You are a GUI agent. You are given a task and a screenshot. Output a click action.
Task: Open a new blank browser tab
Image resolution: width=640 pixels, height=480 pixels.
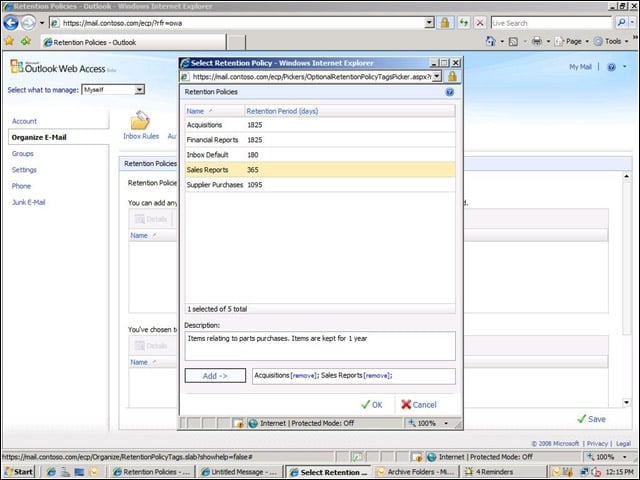[236, 42]
